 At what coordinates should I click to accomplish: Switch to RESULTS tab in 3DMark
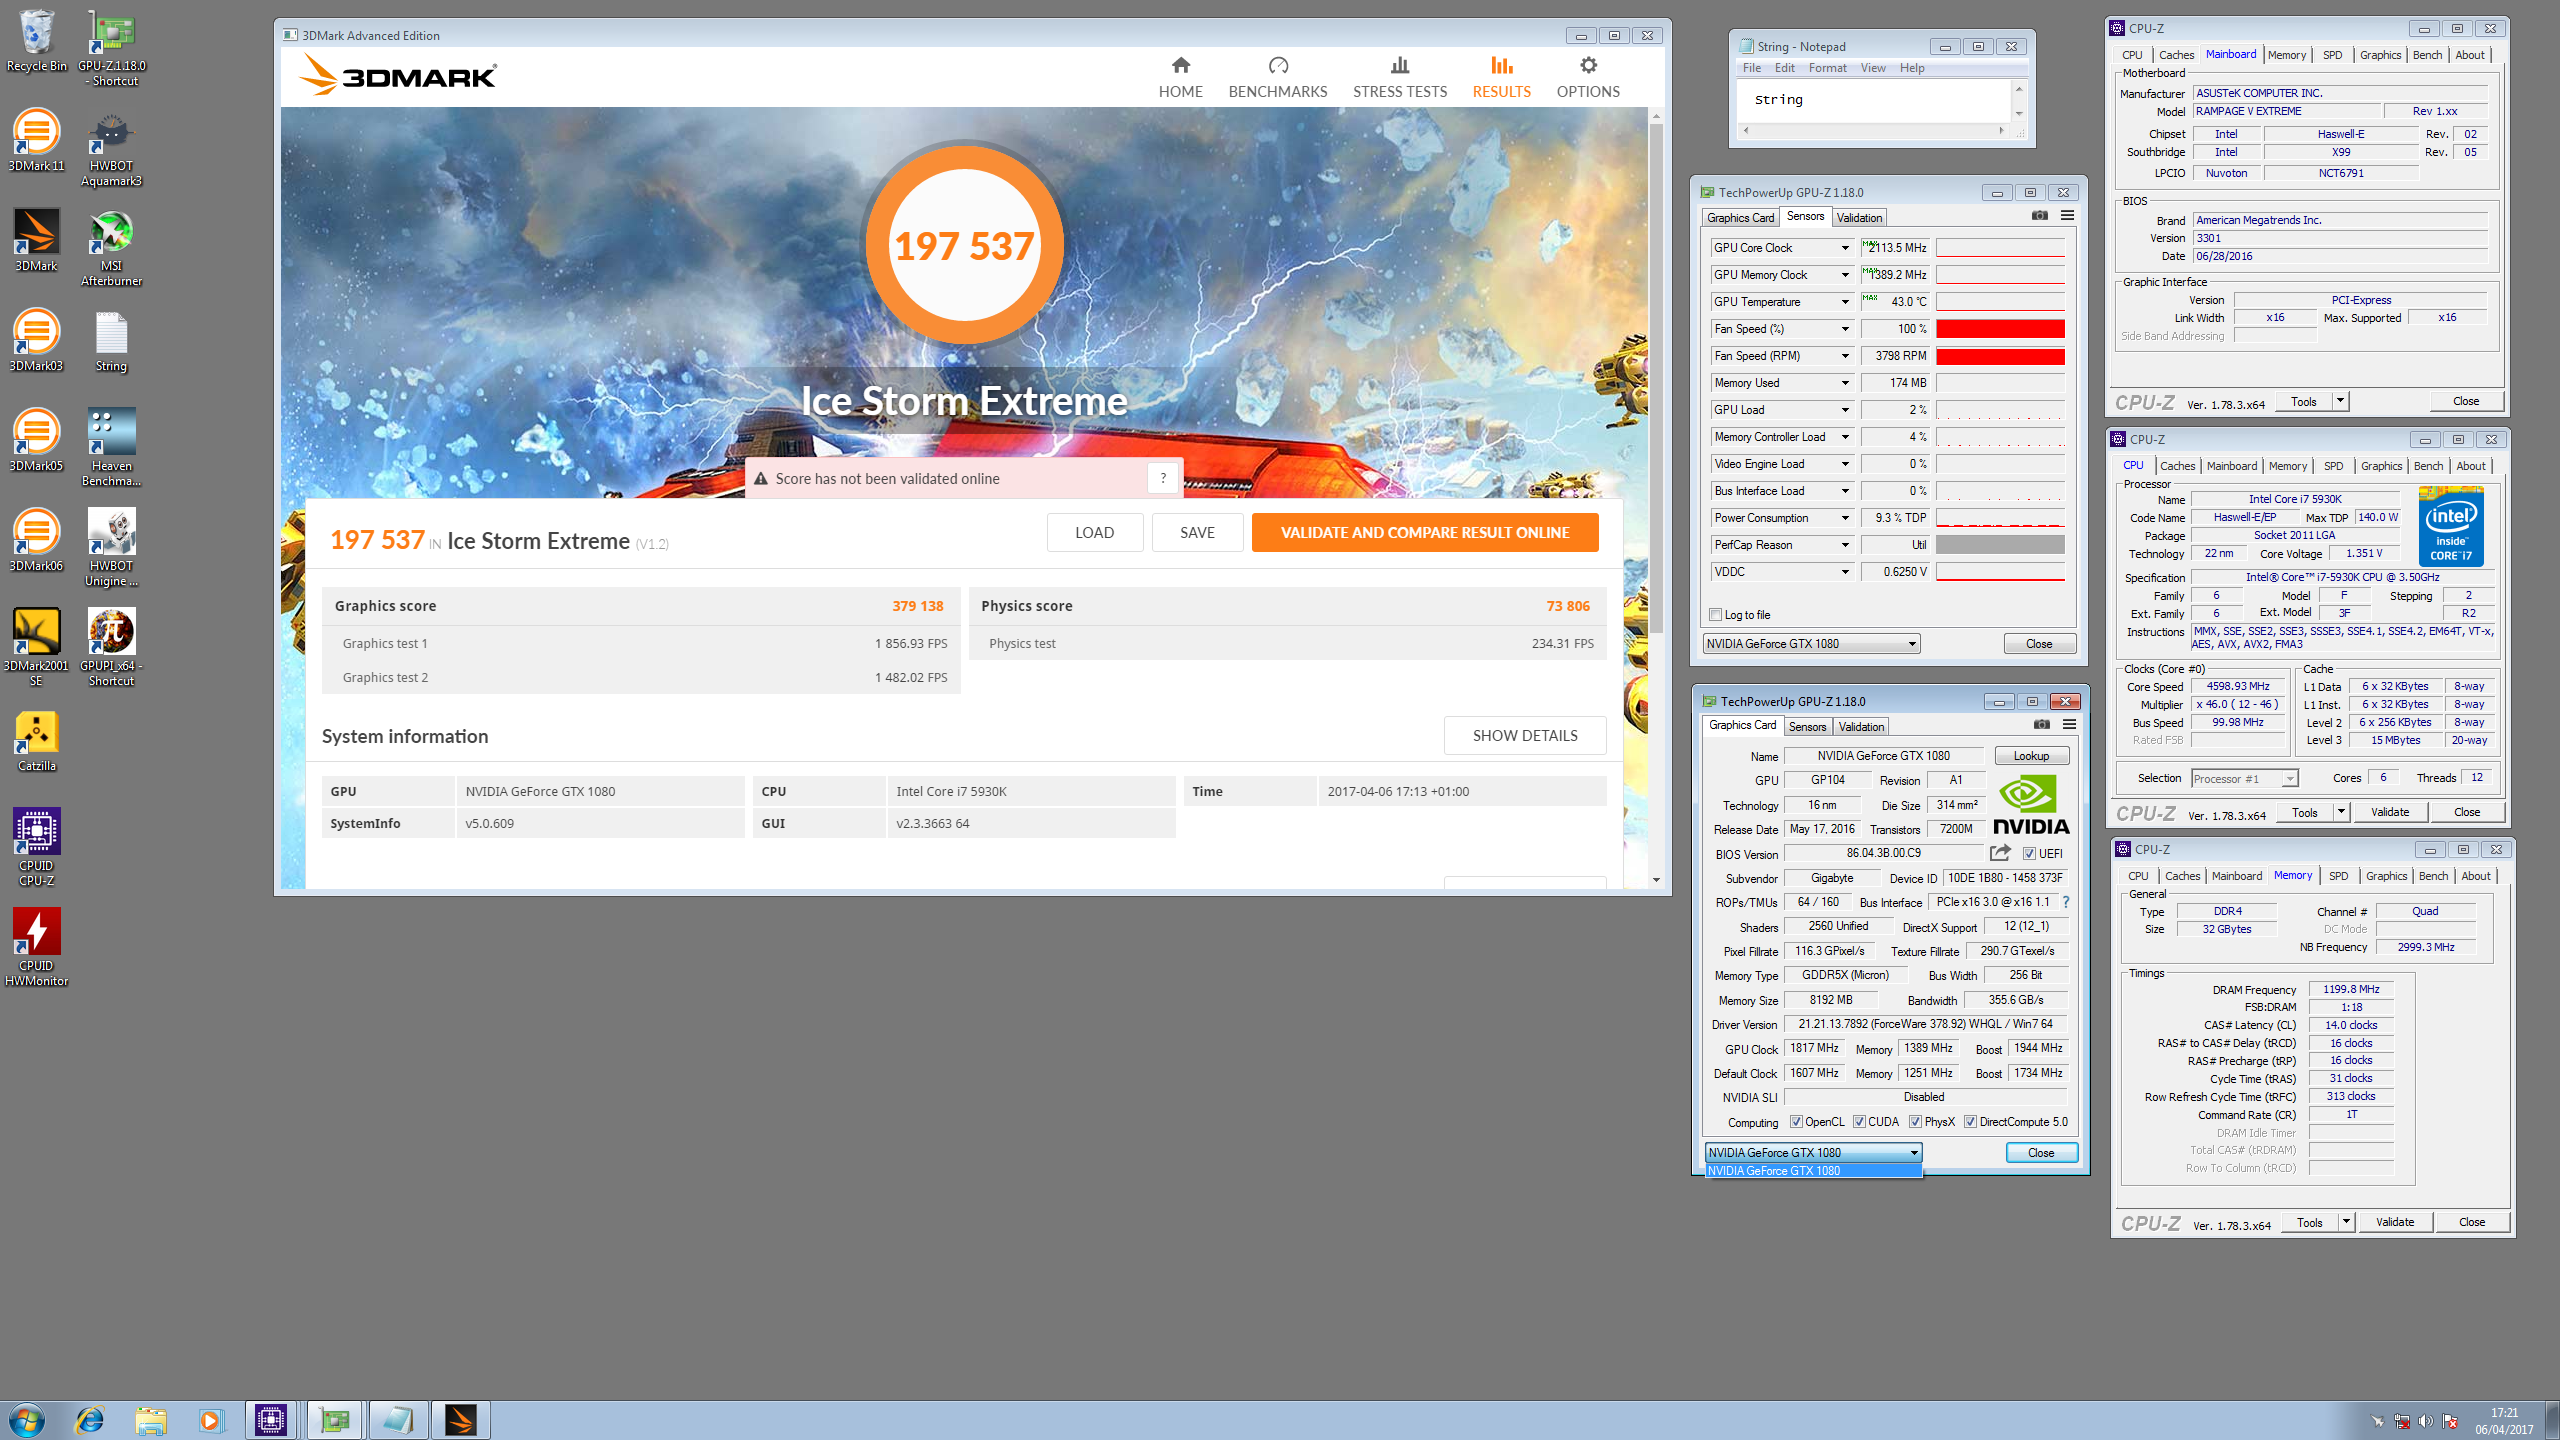pos(1501,78)
